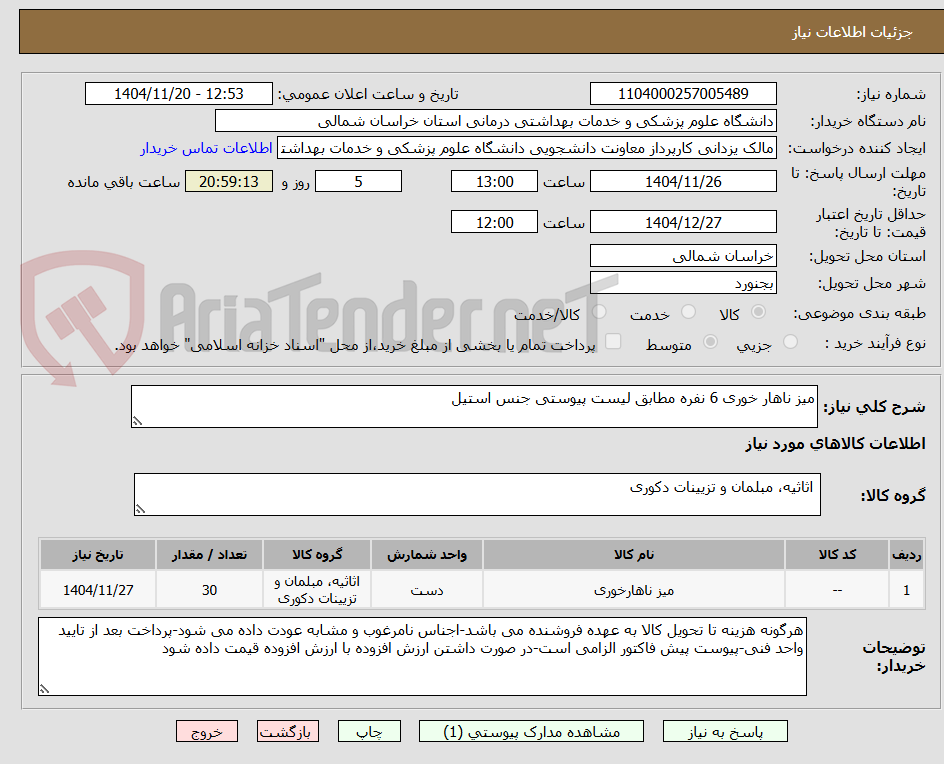Click the general description text area

tap(474, 407)
